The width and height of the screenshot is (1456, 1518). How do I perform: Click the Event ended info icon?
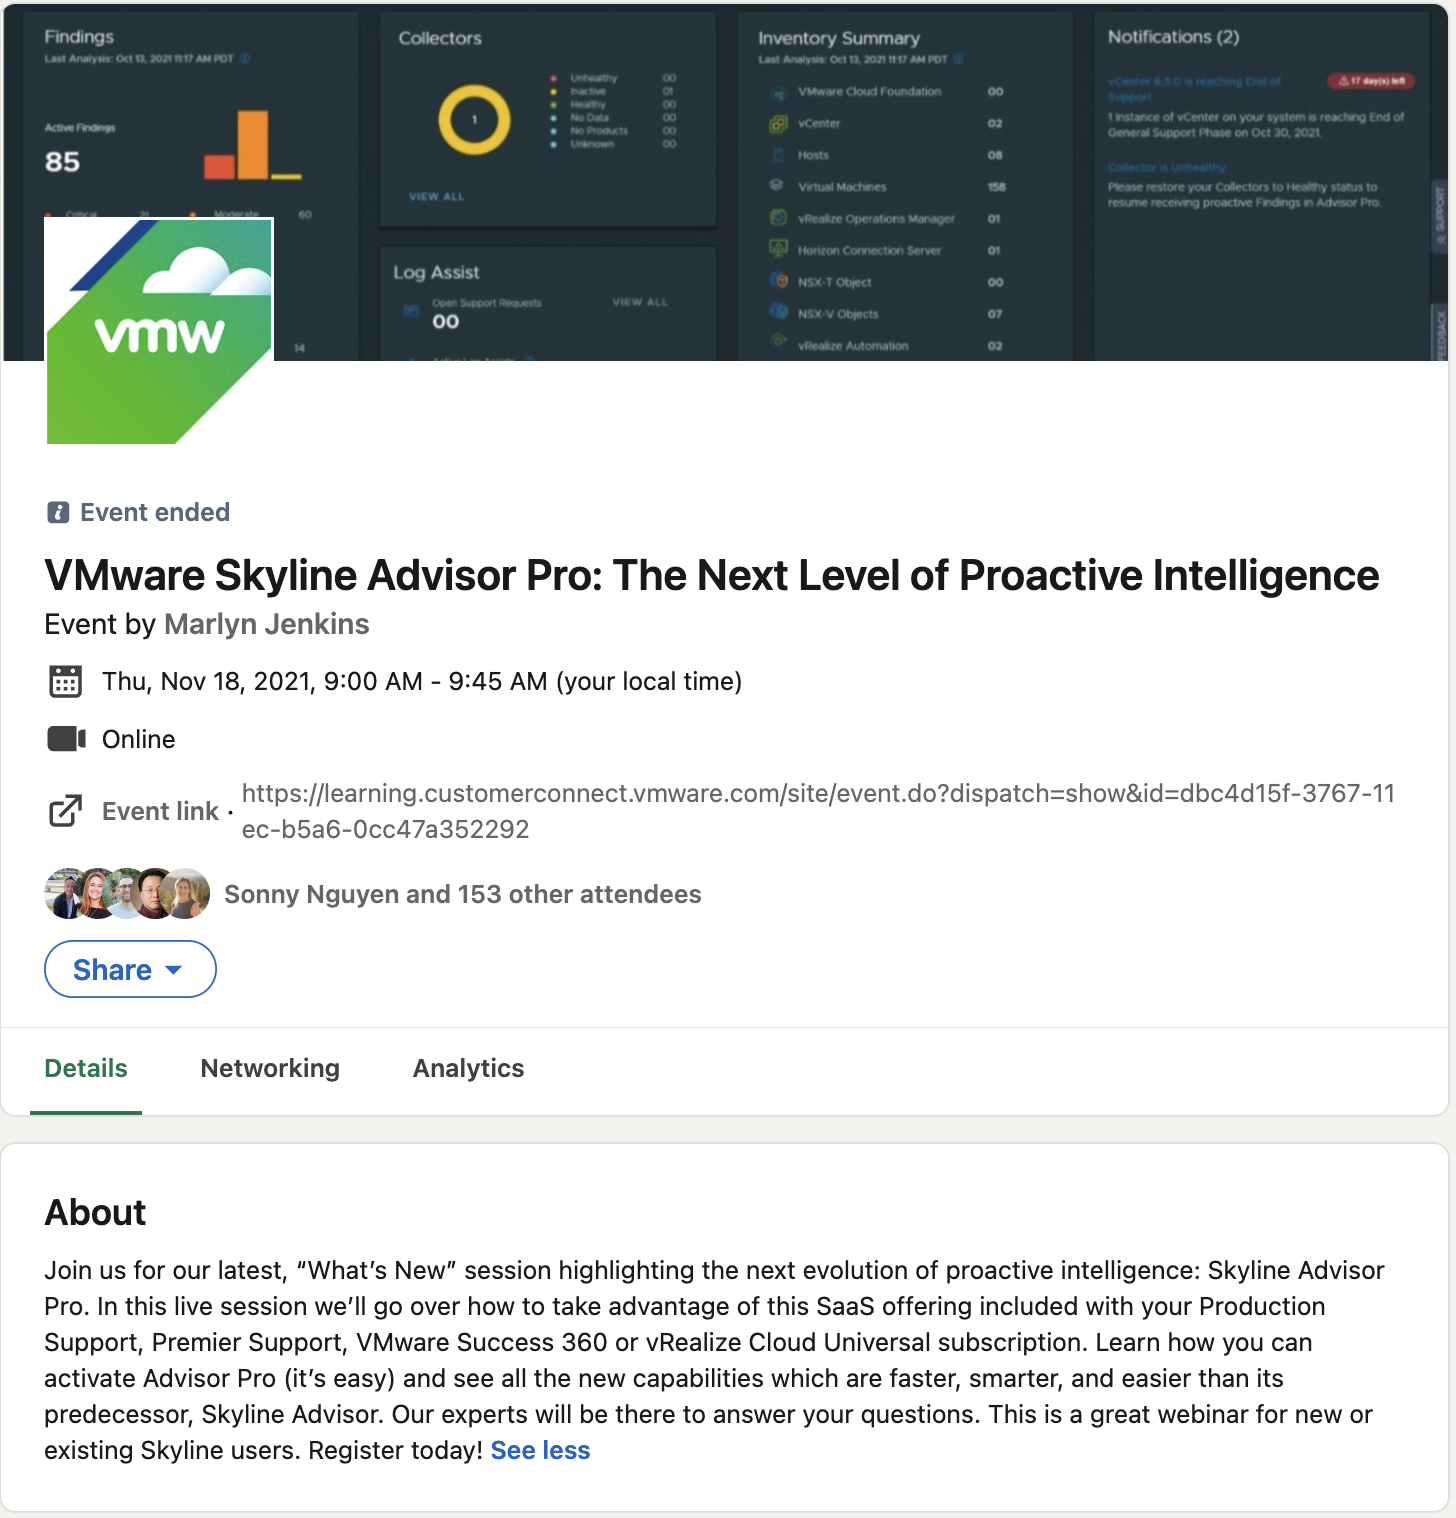[x=58, y=513]
